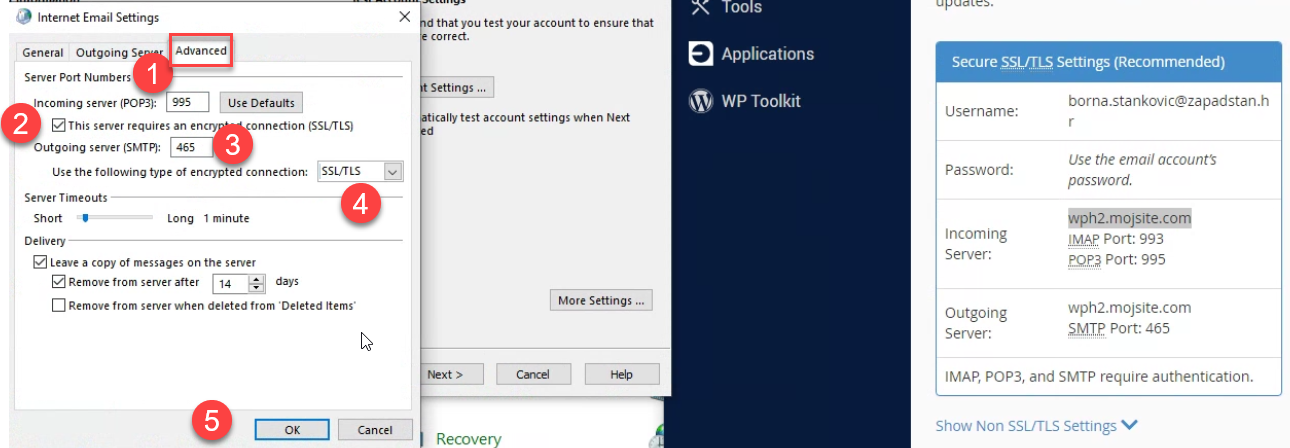Screen dimensions: 1290x448
Task: Increase days value with stepper up arrow
Action: [257, 279]
